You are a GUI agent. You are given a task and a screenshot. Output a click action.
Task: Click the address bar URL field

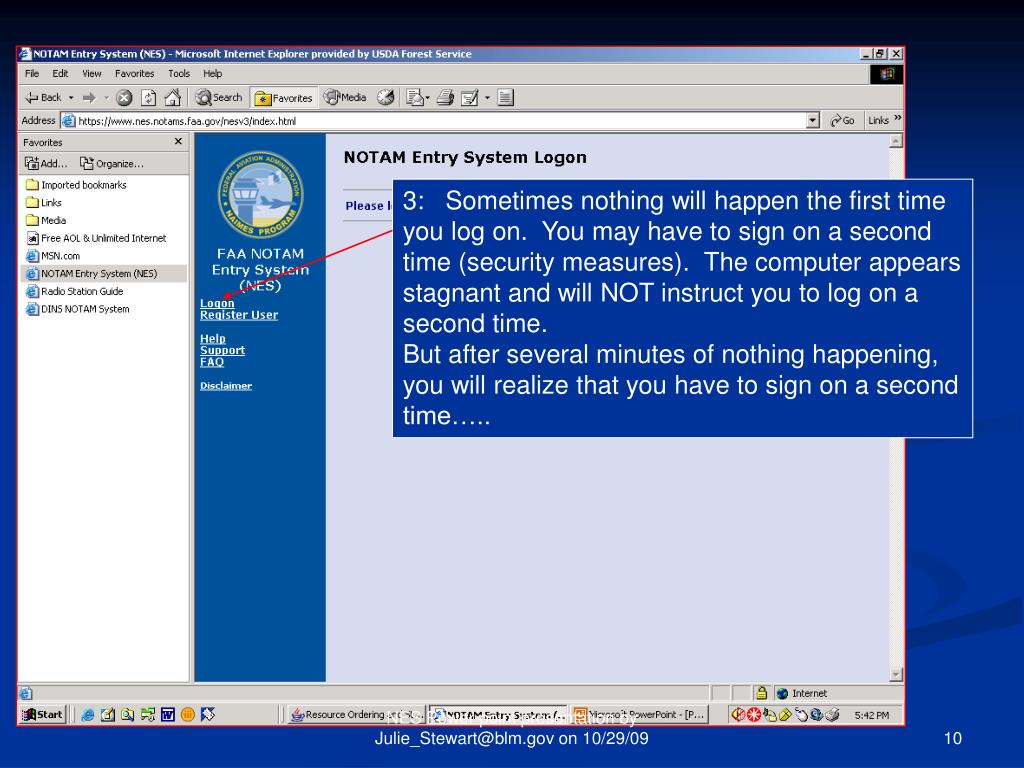point(434,121)
